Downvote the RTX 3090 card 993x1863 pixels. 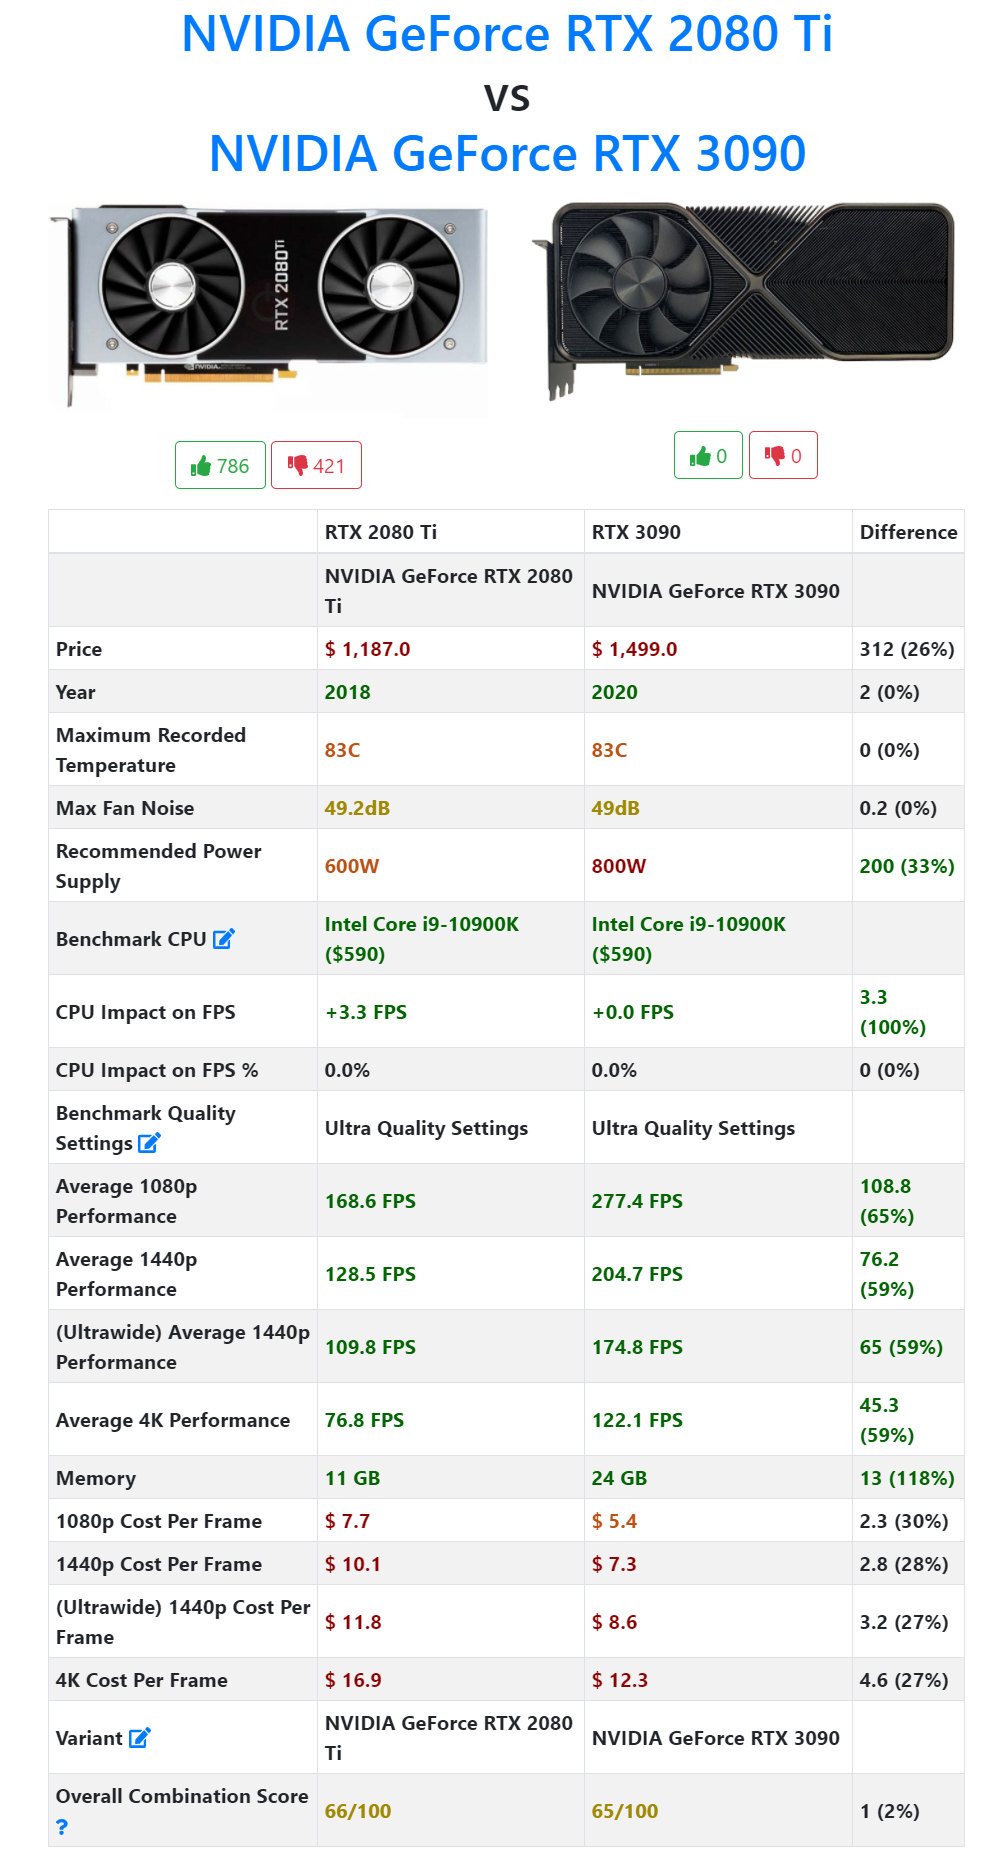point(783,455)
